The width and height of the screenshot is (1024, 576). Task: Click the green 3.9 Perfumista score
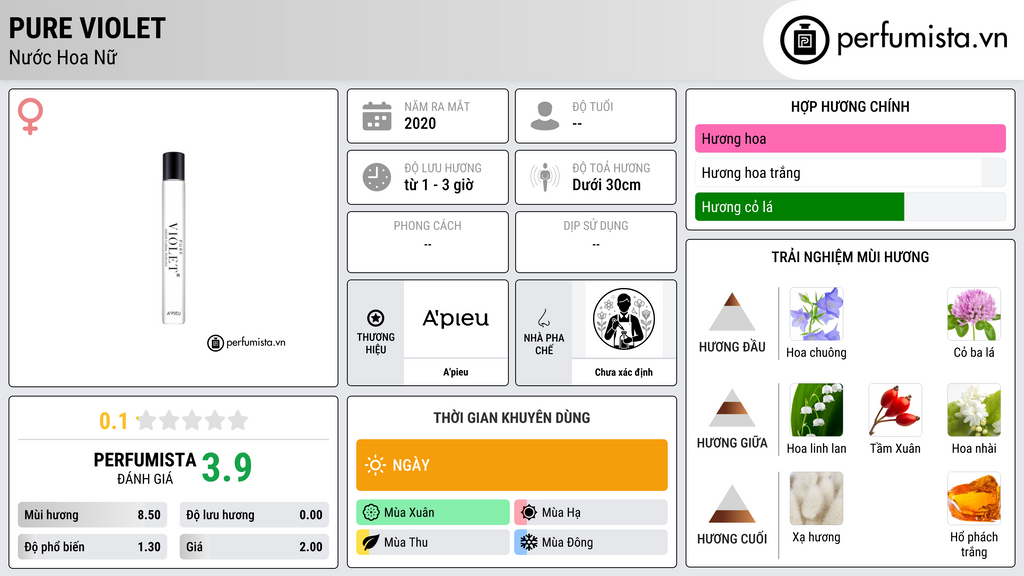coord(227,467)
